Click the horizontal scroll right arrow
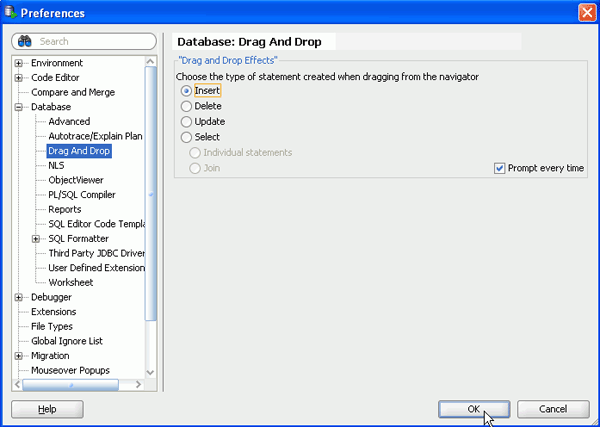Viewport: 600px width, 427px height. coord(139,385)
